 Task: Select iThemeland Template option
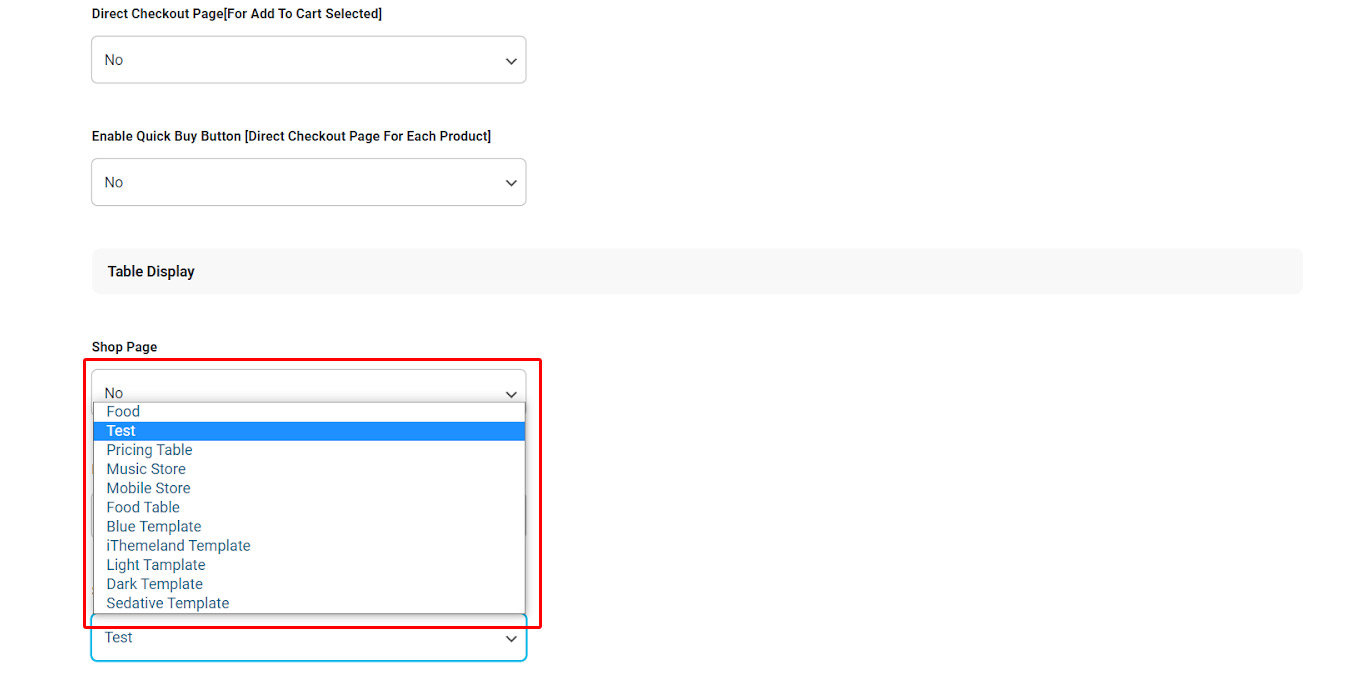point(178,546)
